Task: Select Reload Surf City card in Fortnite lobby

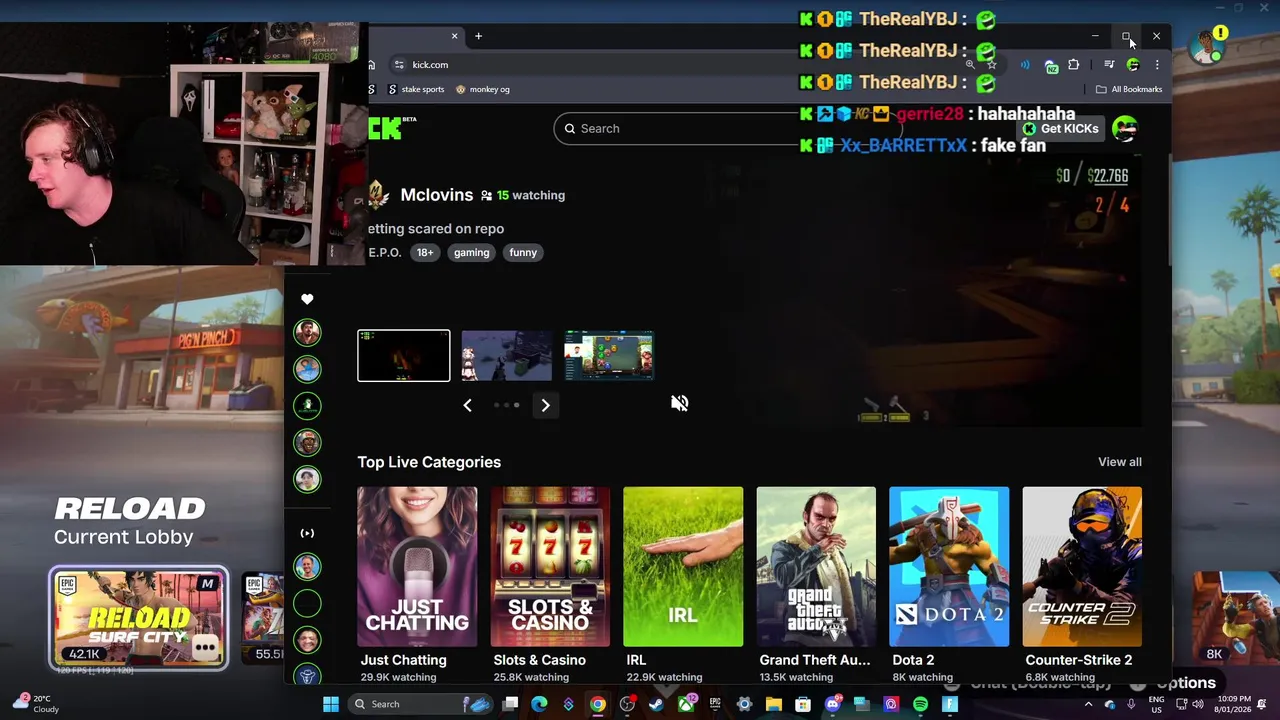Action: (139, 618)
